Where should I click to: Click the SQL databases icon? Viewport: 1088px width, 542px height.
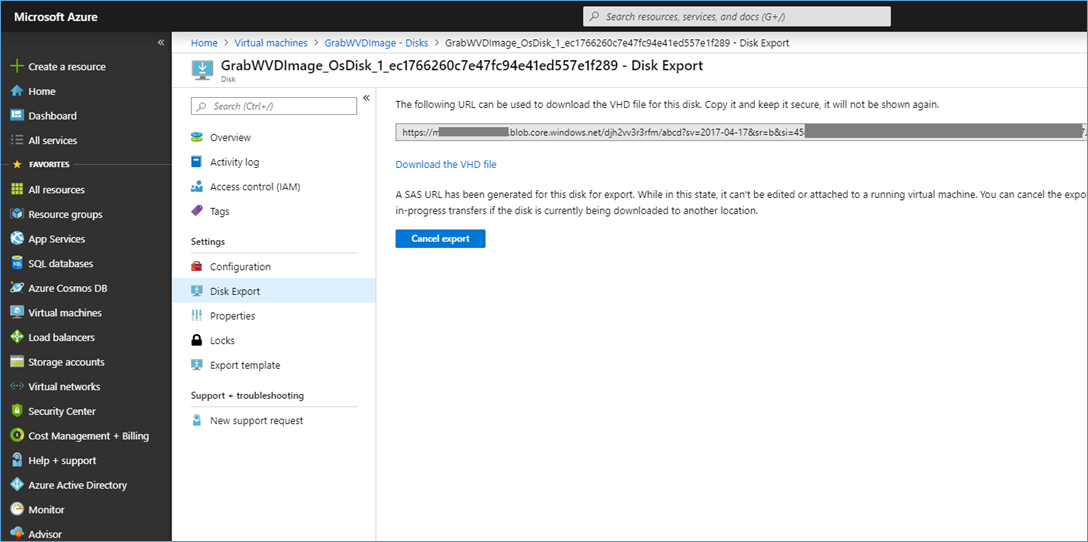(17, 264)
